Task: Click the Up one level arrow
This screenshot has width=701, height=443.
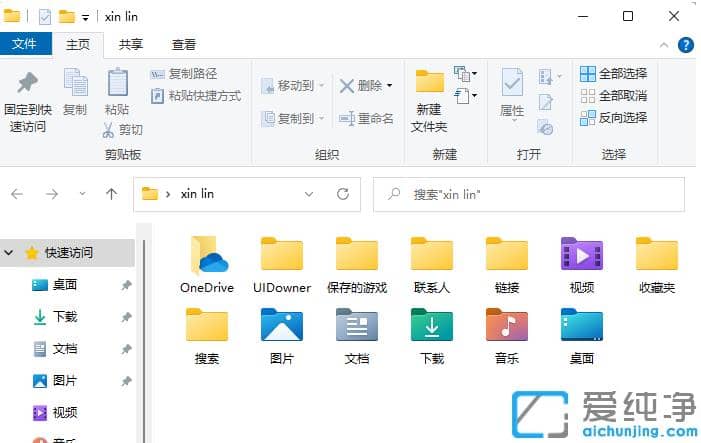Action: 111,194
